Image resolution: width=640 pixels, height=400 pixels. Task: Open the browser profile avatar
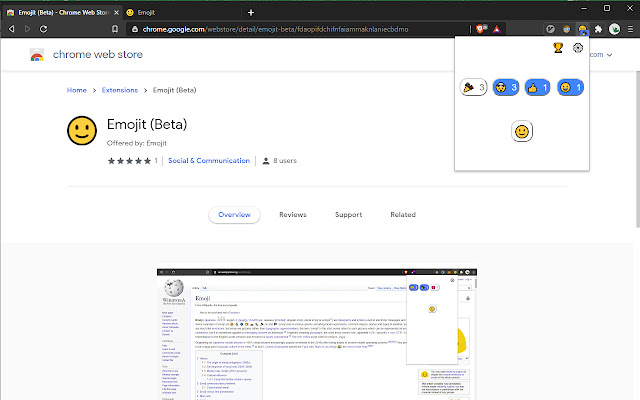614,29
